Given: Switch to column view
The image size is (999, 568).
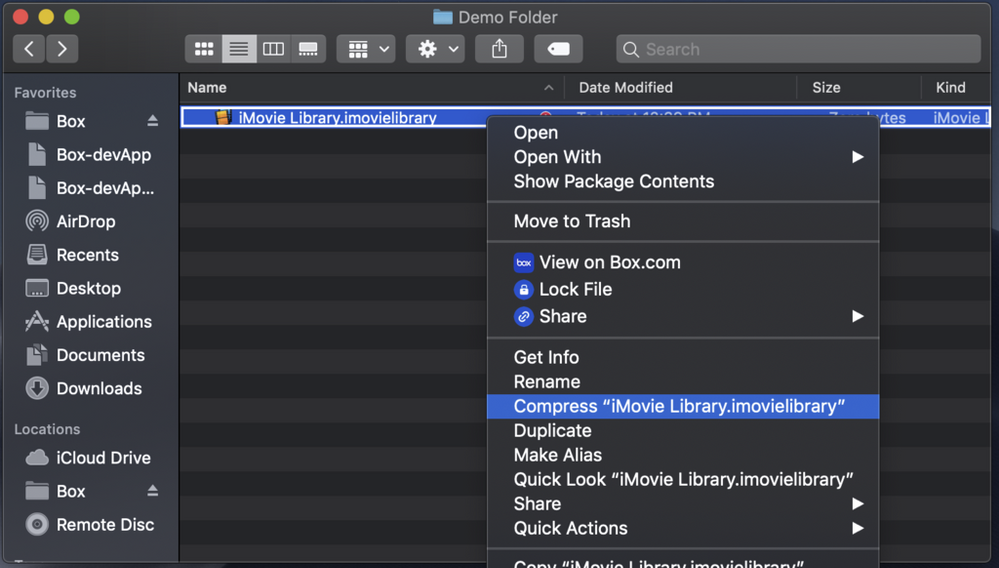Looking at the screenshot, I should (x=273, y=49).
